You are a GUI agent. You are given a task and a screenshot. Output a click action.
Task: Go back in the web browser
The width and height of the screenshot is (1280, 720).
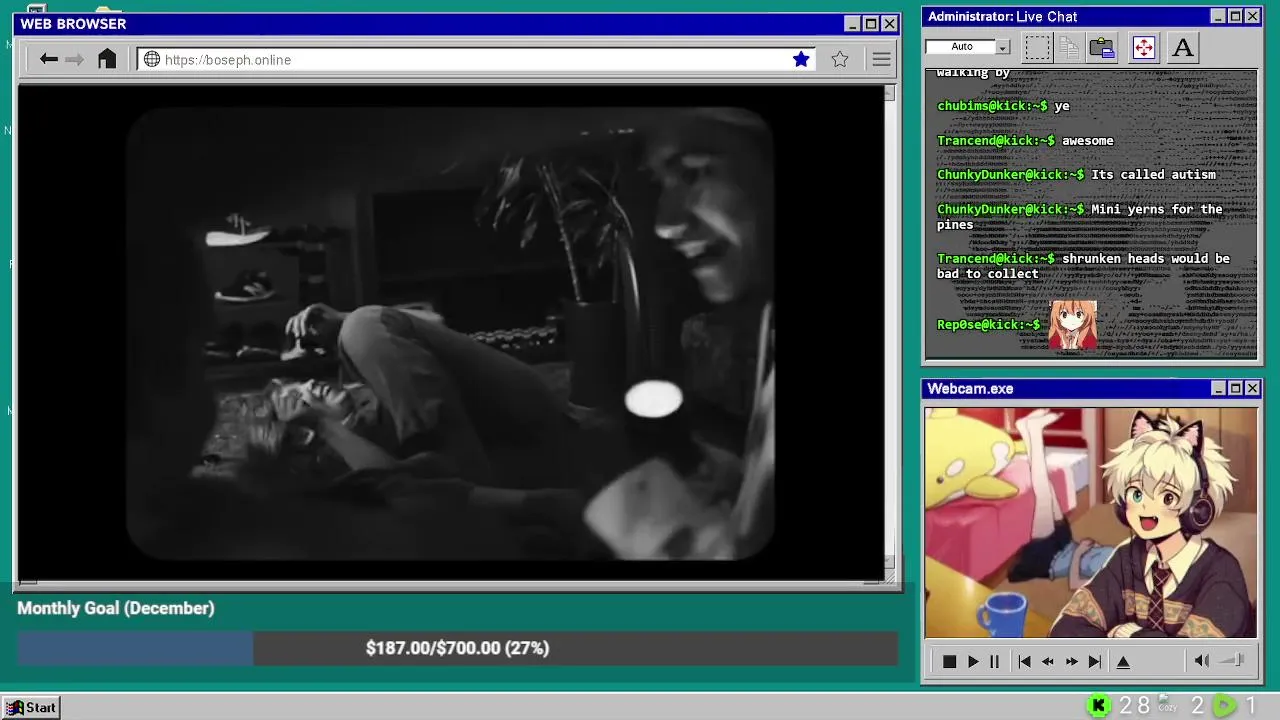pyautogui.click(x=48, y=59)
